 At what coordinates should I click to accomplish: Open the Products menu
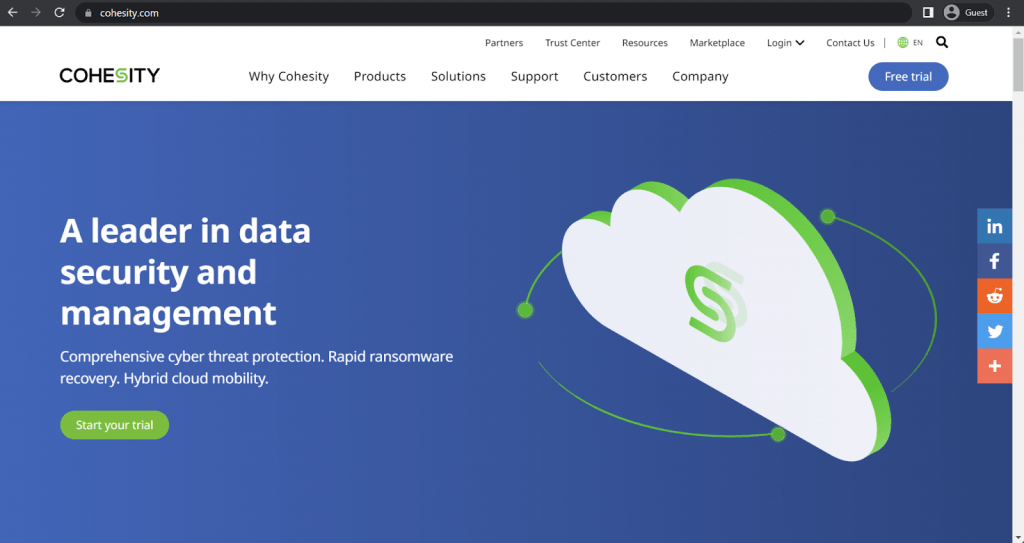(380, 76)
